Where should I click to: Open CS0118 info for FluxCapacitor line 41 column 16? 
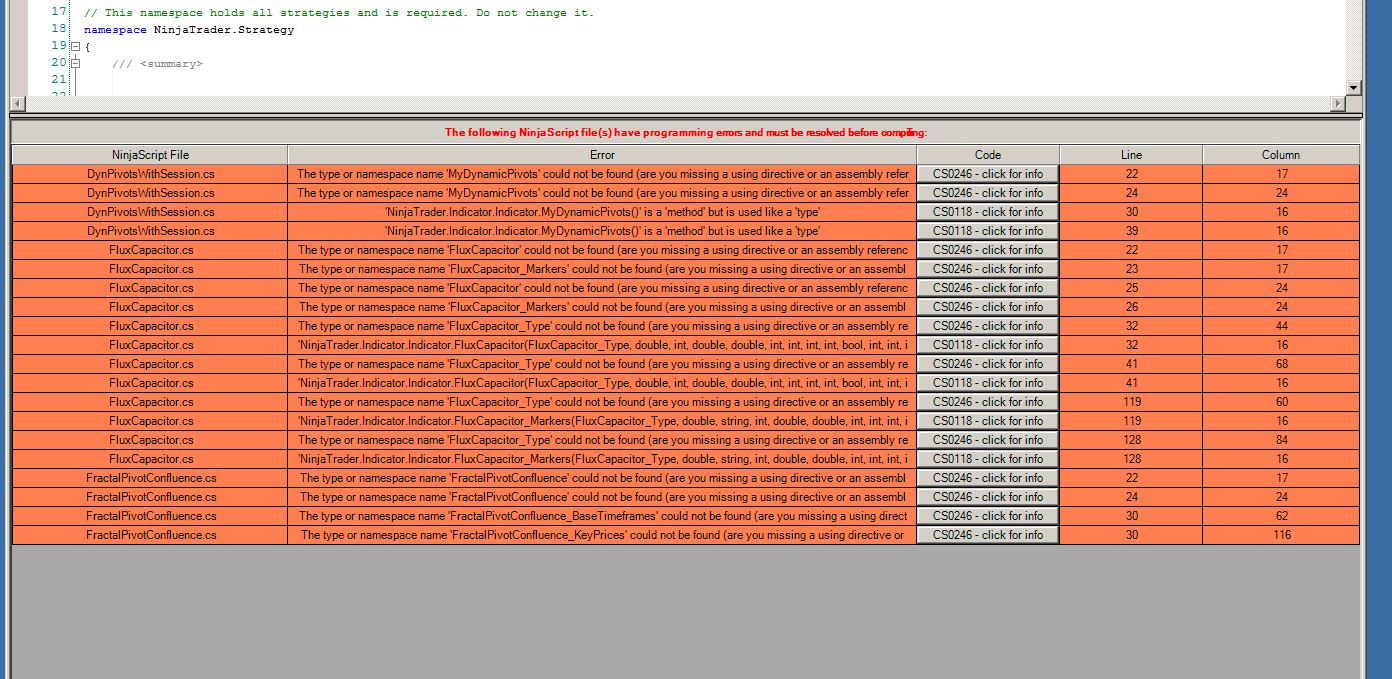pos(988,383)
